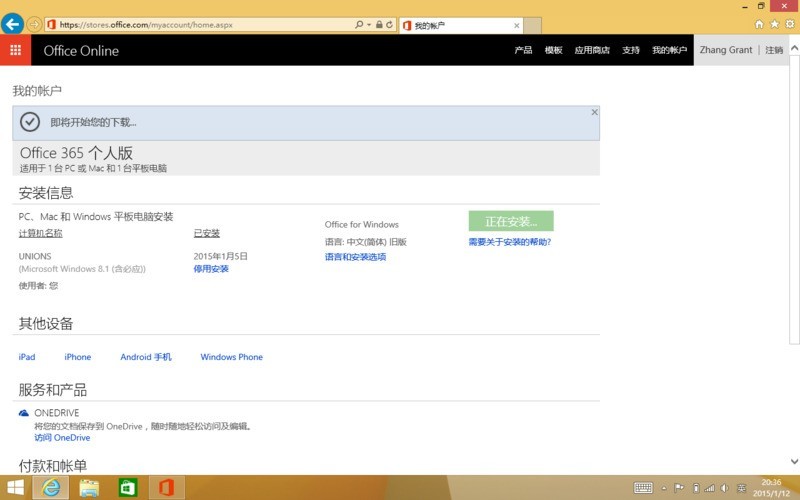Click the 正在安装 green button

click(511, 221)
